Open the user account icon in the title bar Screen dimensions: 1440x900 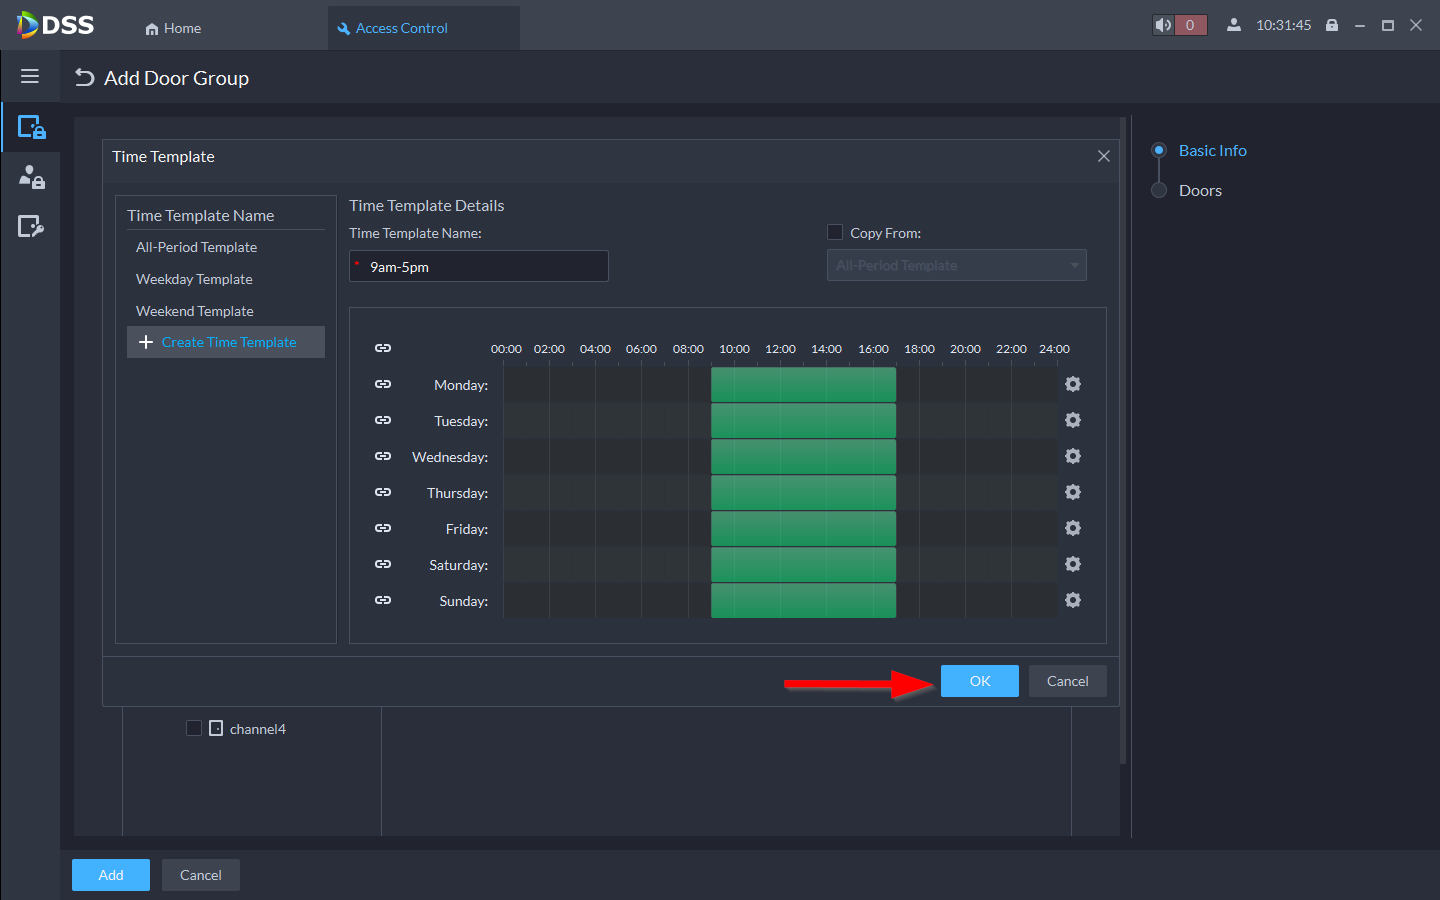(1234, 25)
